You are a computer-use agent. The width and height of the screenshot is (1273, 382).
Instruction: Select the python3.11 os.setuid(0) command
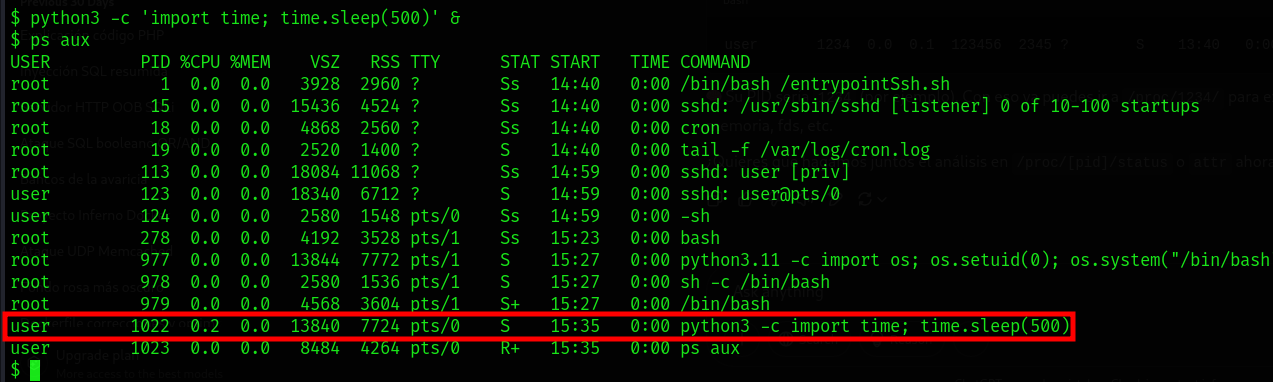point(975,260)
